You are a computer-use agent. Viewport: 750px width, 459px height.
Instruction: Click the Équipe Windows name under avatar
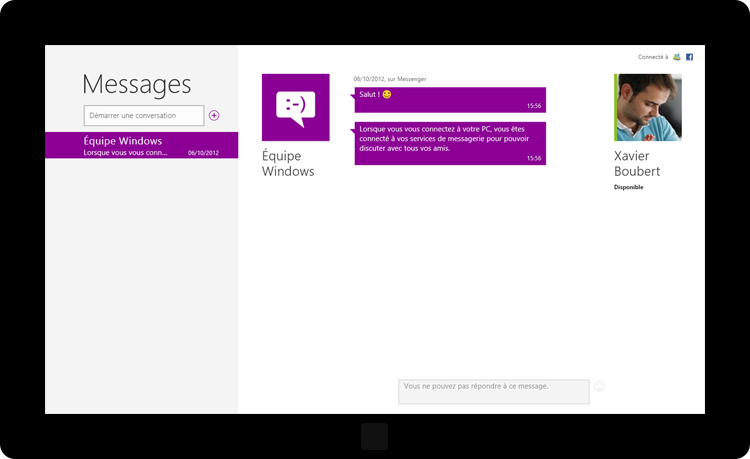click(288, 164)
